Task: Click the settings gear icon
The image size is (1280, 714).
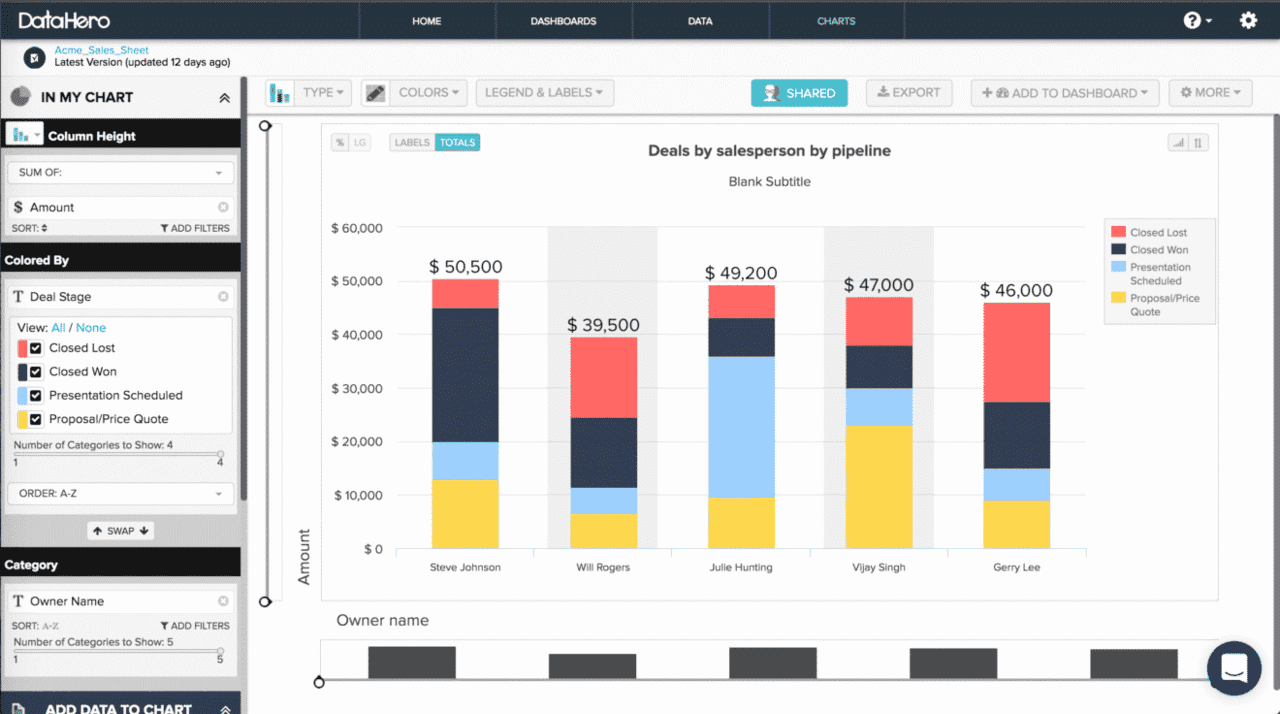Action: [1248, 20]
